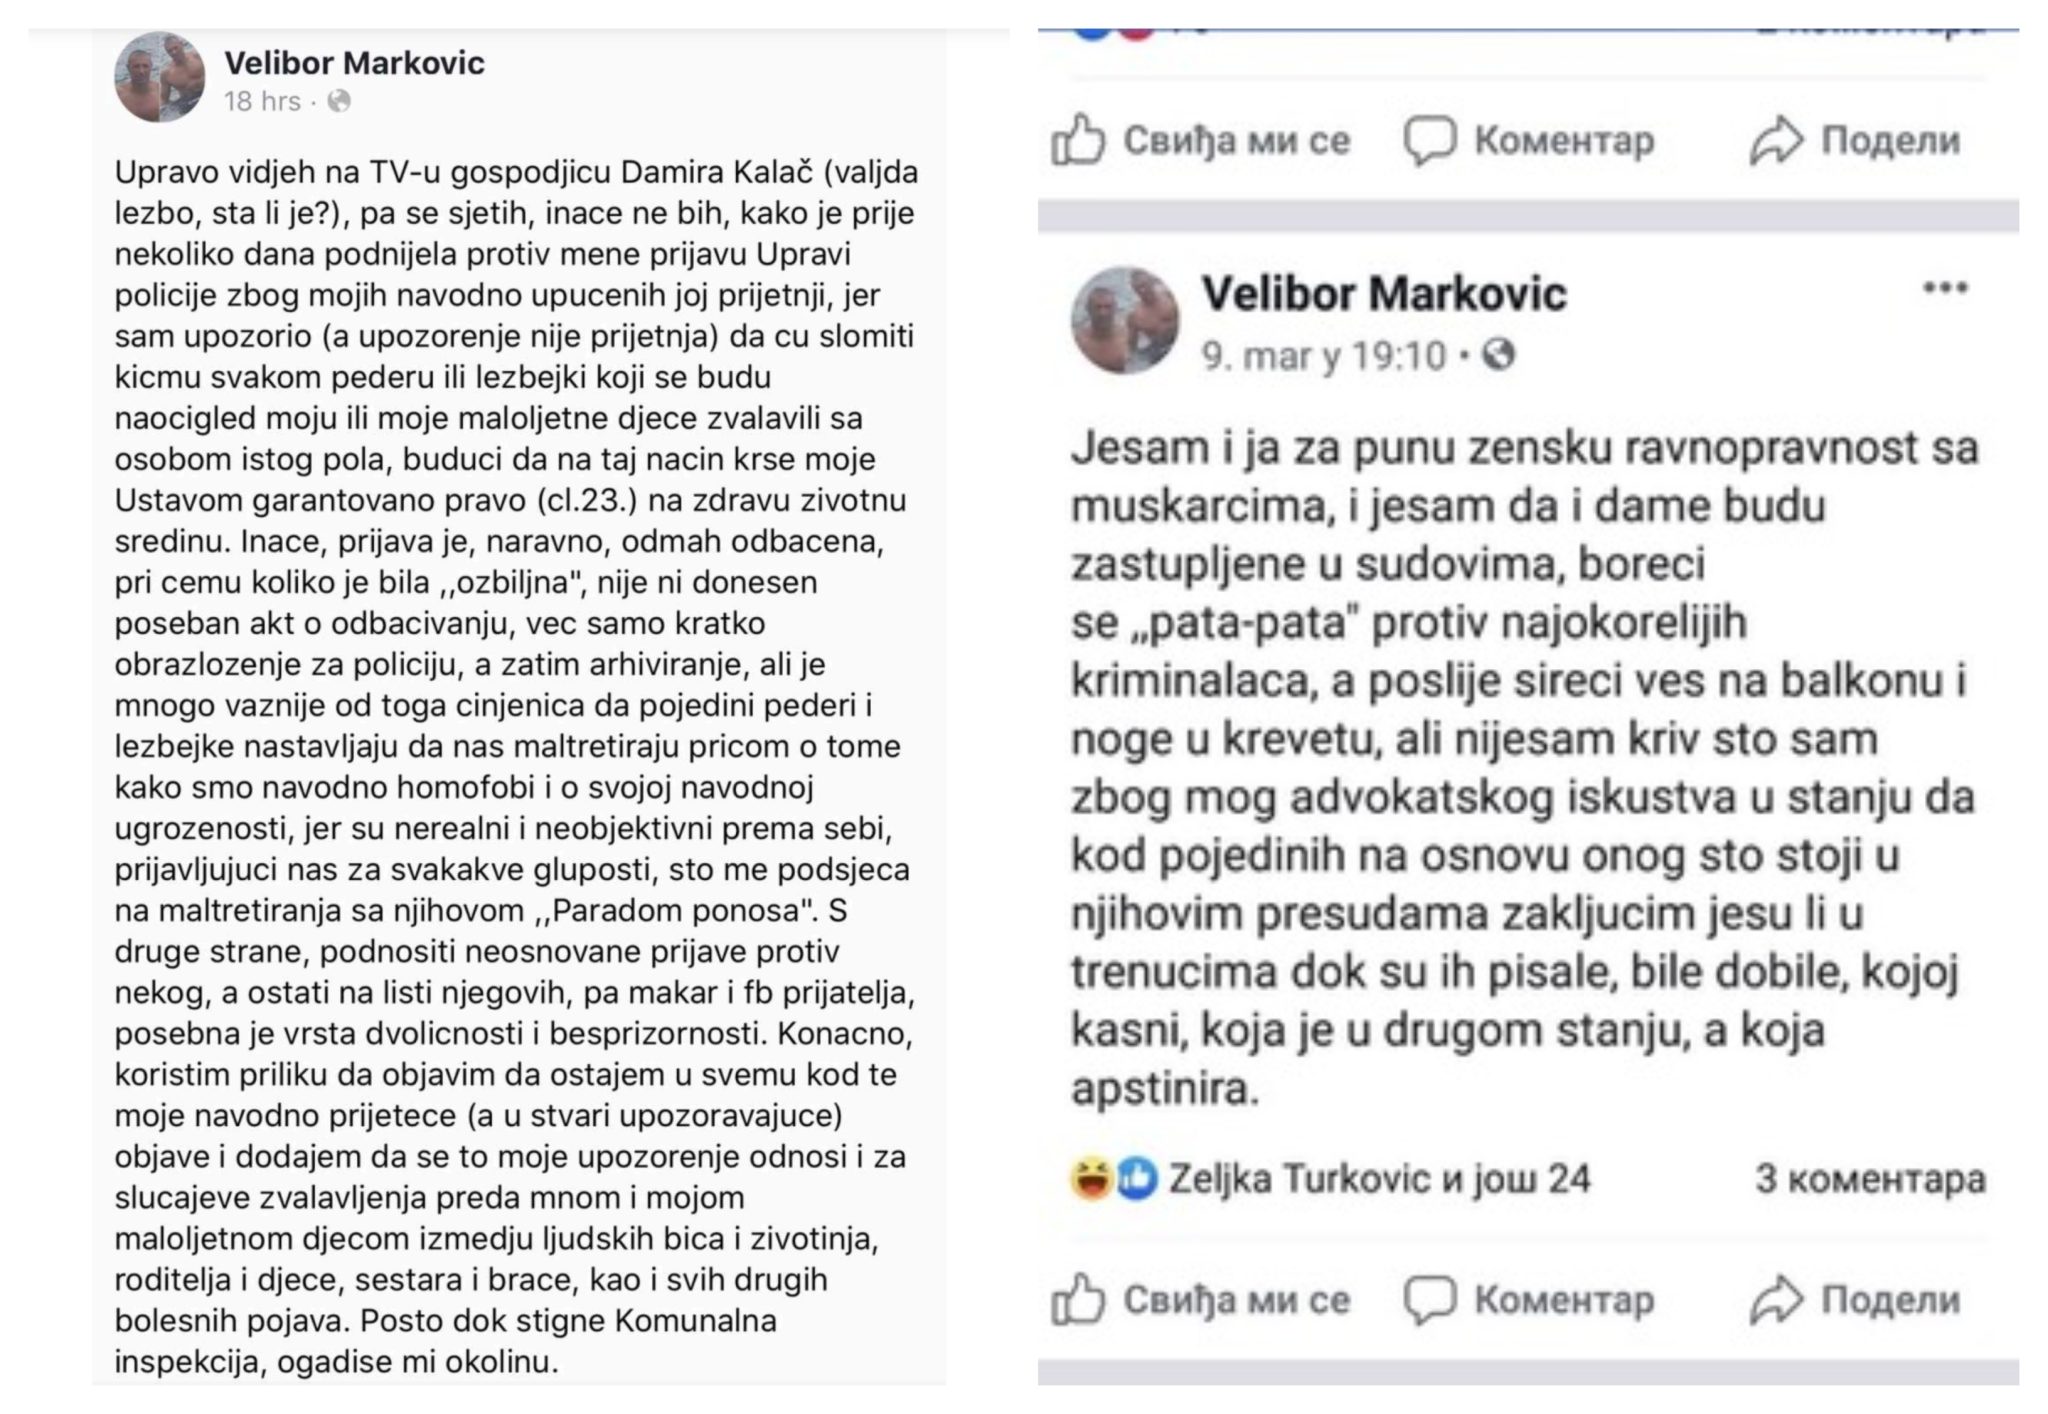Viewport: 2048px width, 1414px height.
Task: Click the top Подели share arrow icon
Action: pyautogui.click(x=1776, y=141)
